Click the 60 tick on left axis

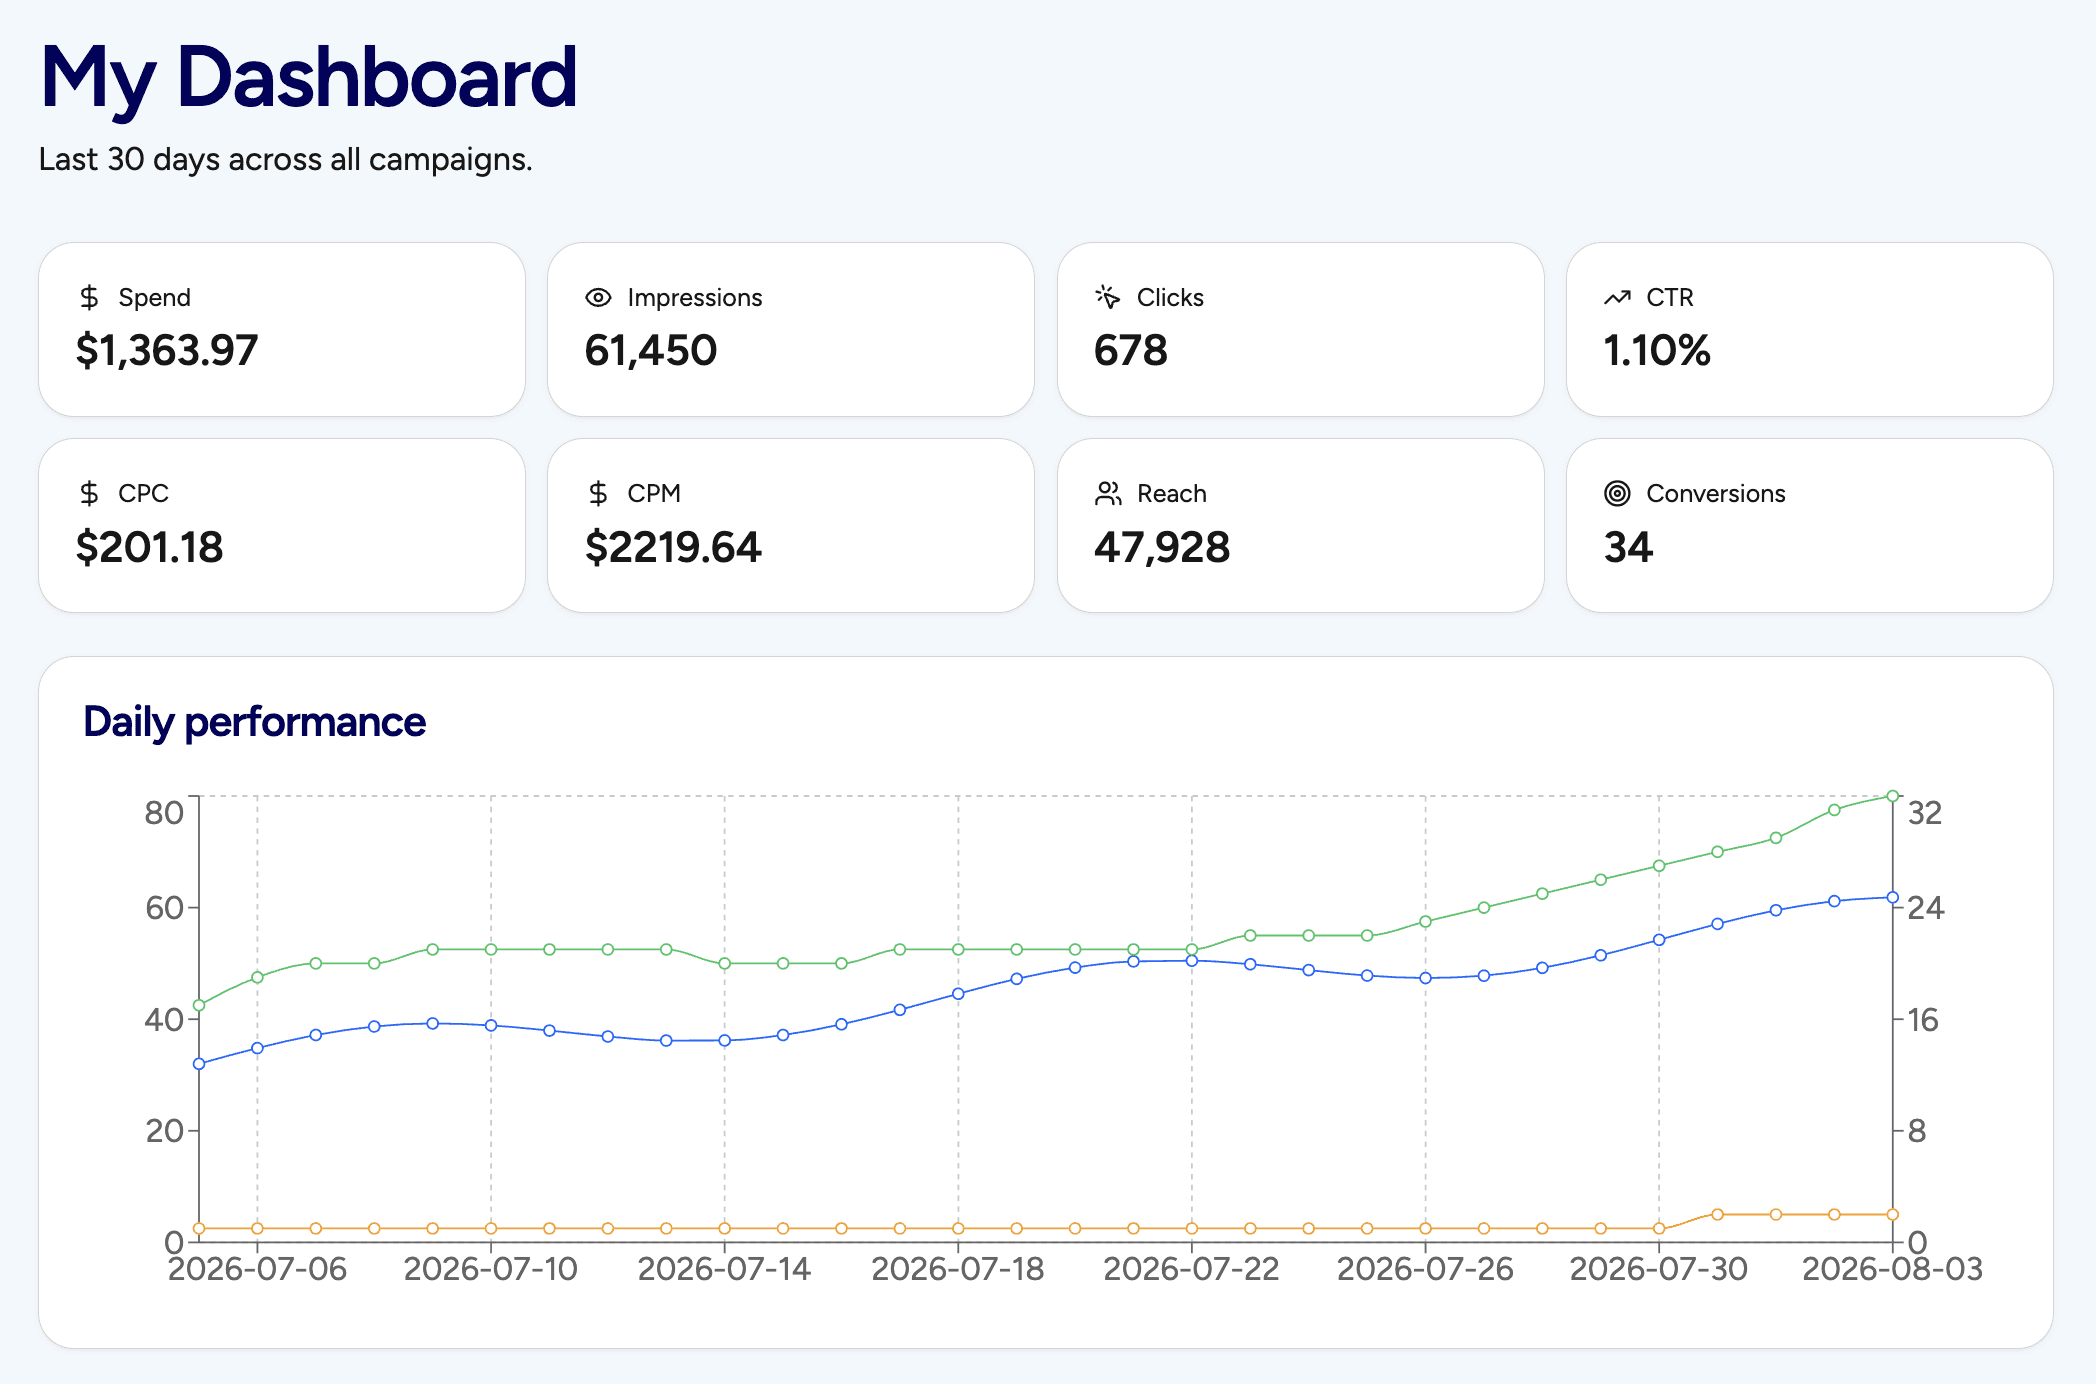click(164, 909)
